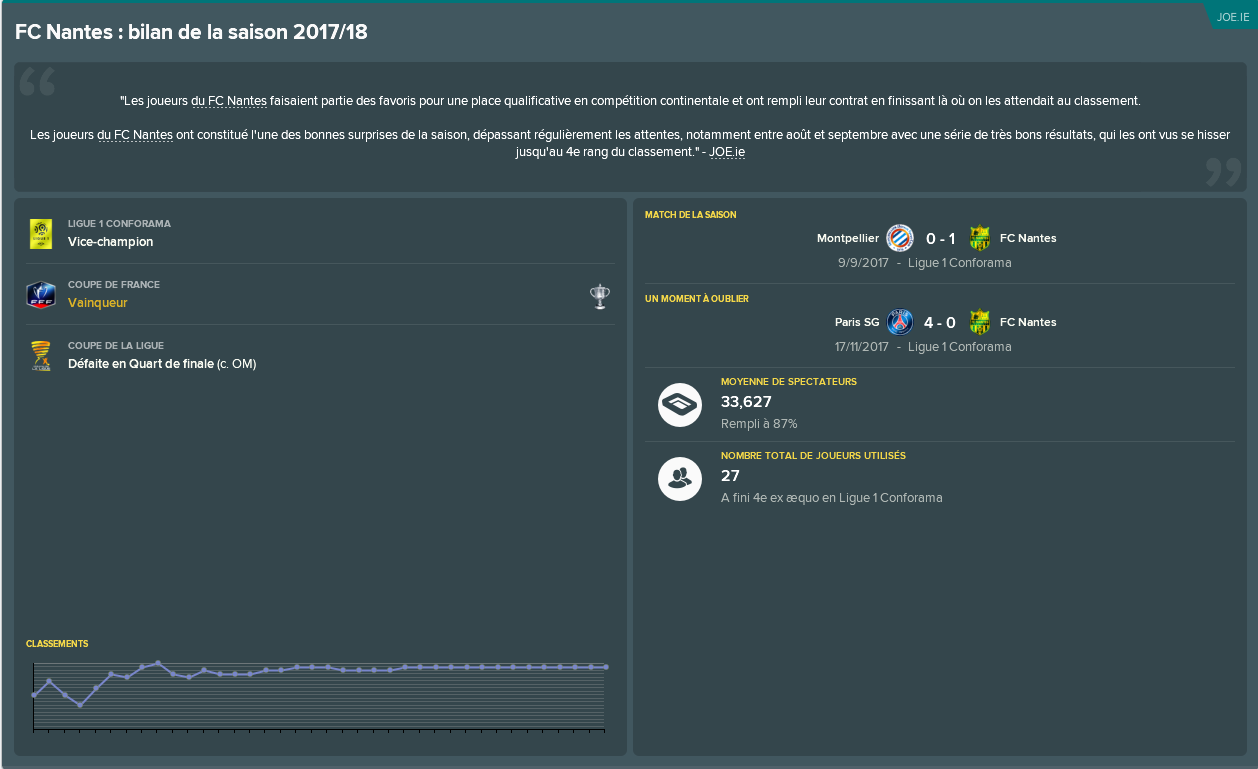
Task: Click the MOYENNE DE SPECTATEURS label
Action: [x=789, y=382]
